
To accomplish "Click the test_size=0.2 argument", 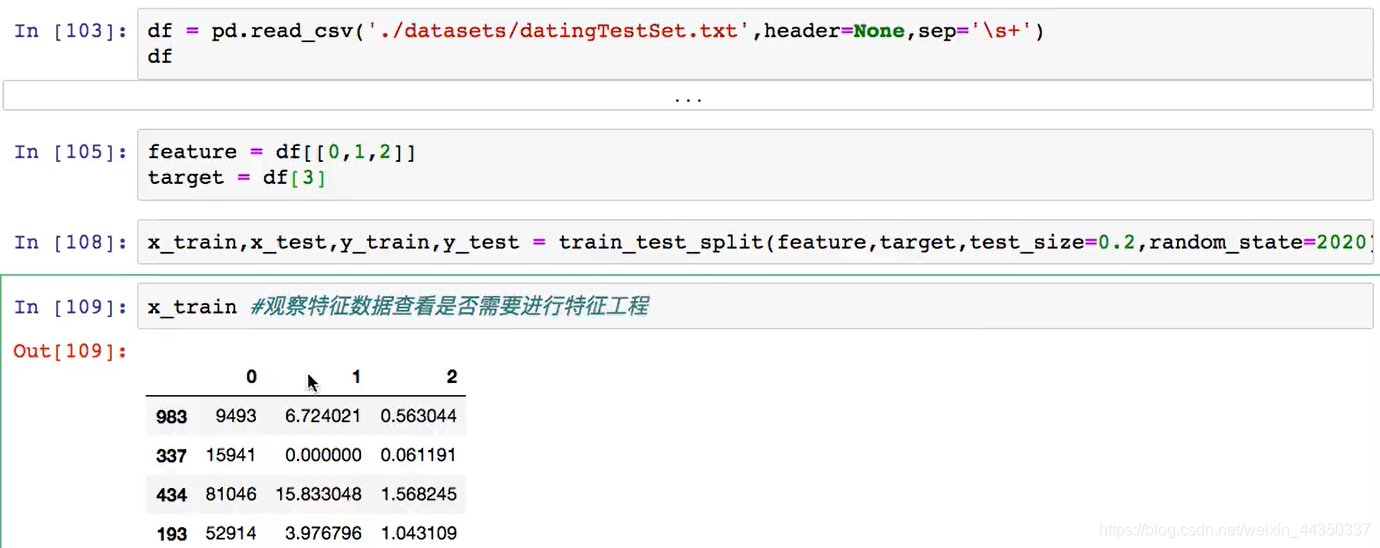I will (1053, 242).
